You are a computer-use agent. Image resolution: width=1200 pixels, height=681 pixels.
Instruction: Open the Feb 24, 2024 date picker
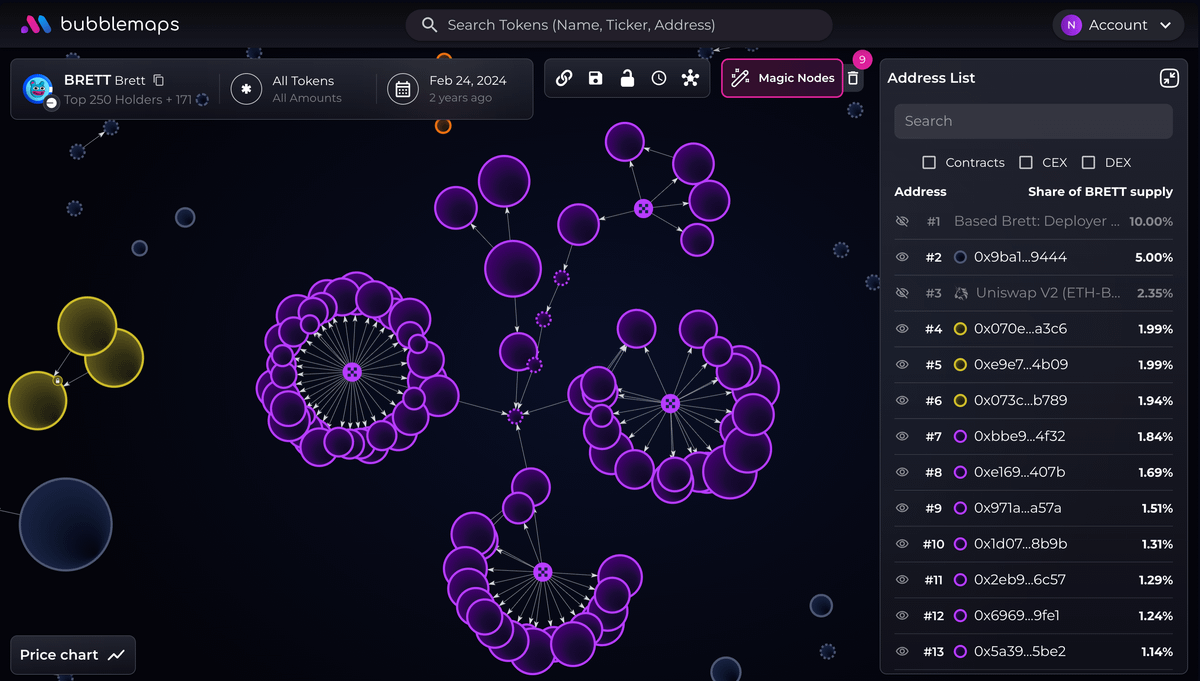coord(450,89)
